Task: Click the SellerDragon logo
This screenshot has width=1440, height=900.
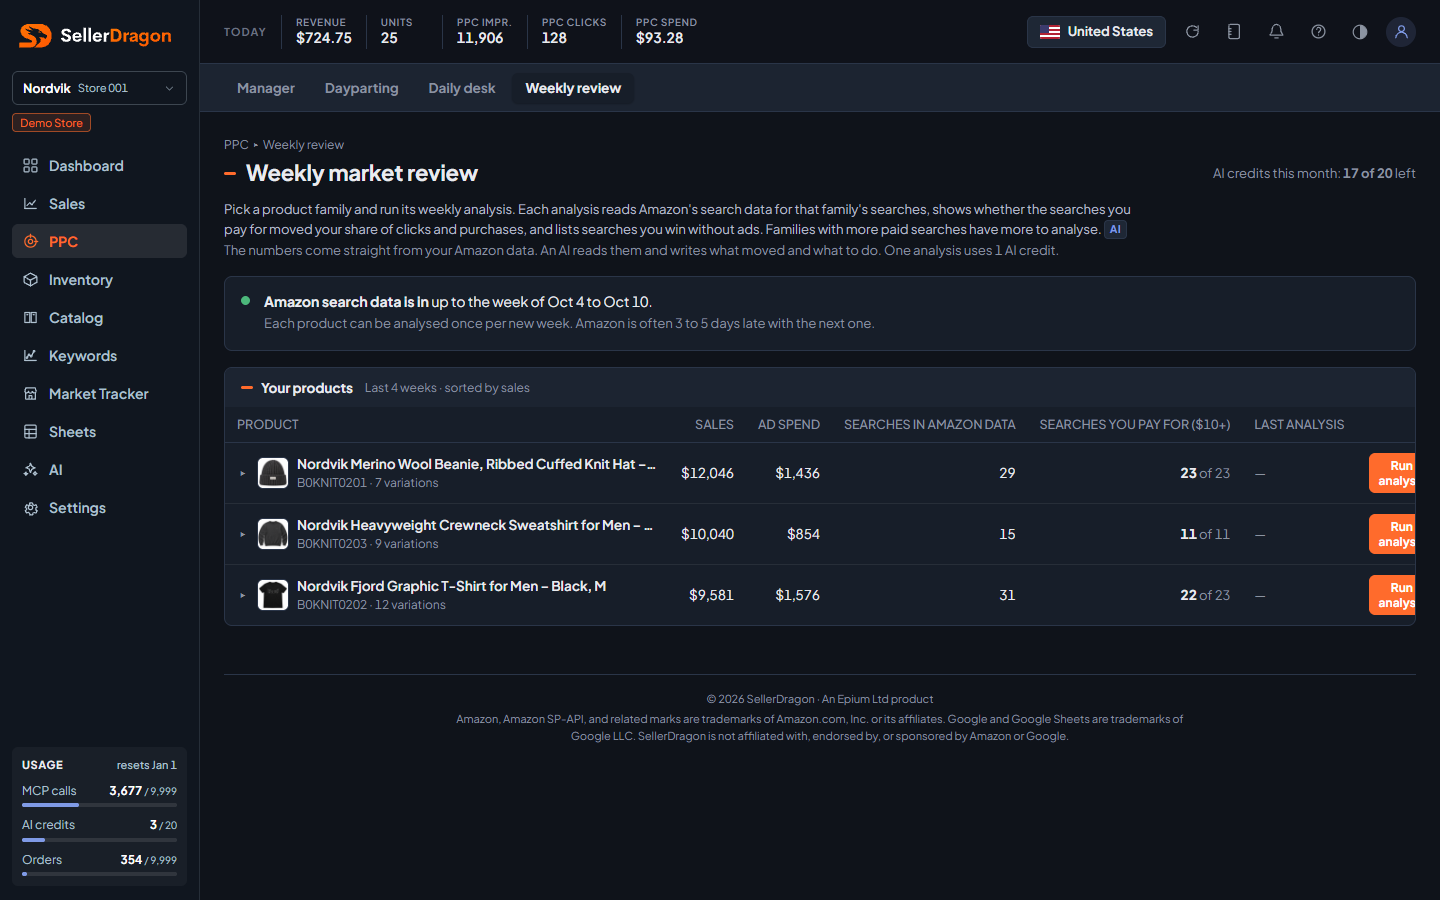Action: click(x=95, y=36)
